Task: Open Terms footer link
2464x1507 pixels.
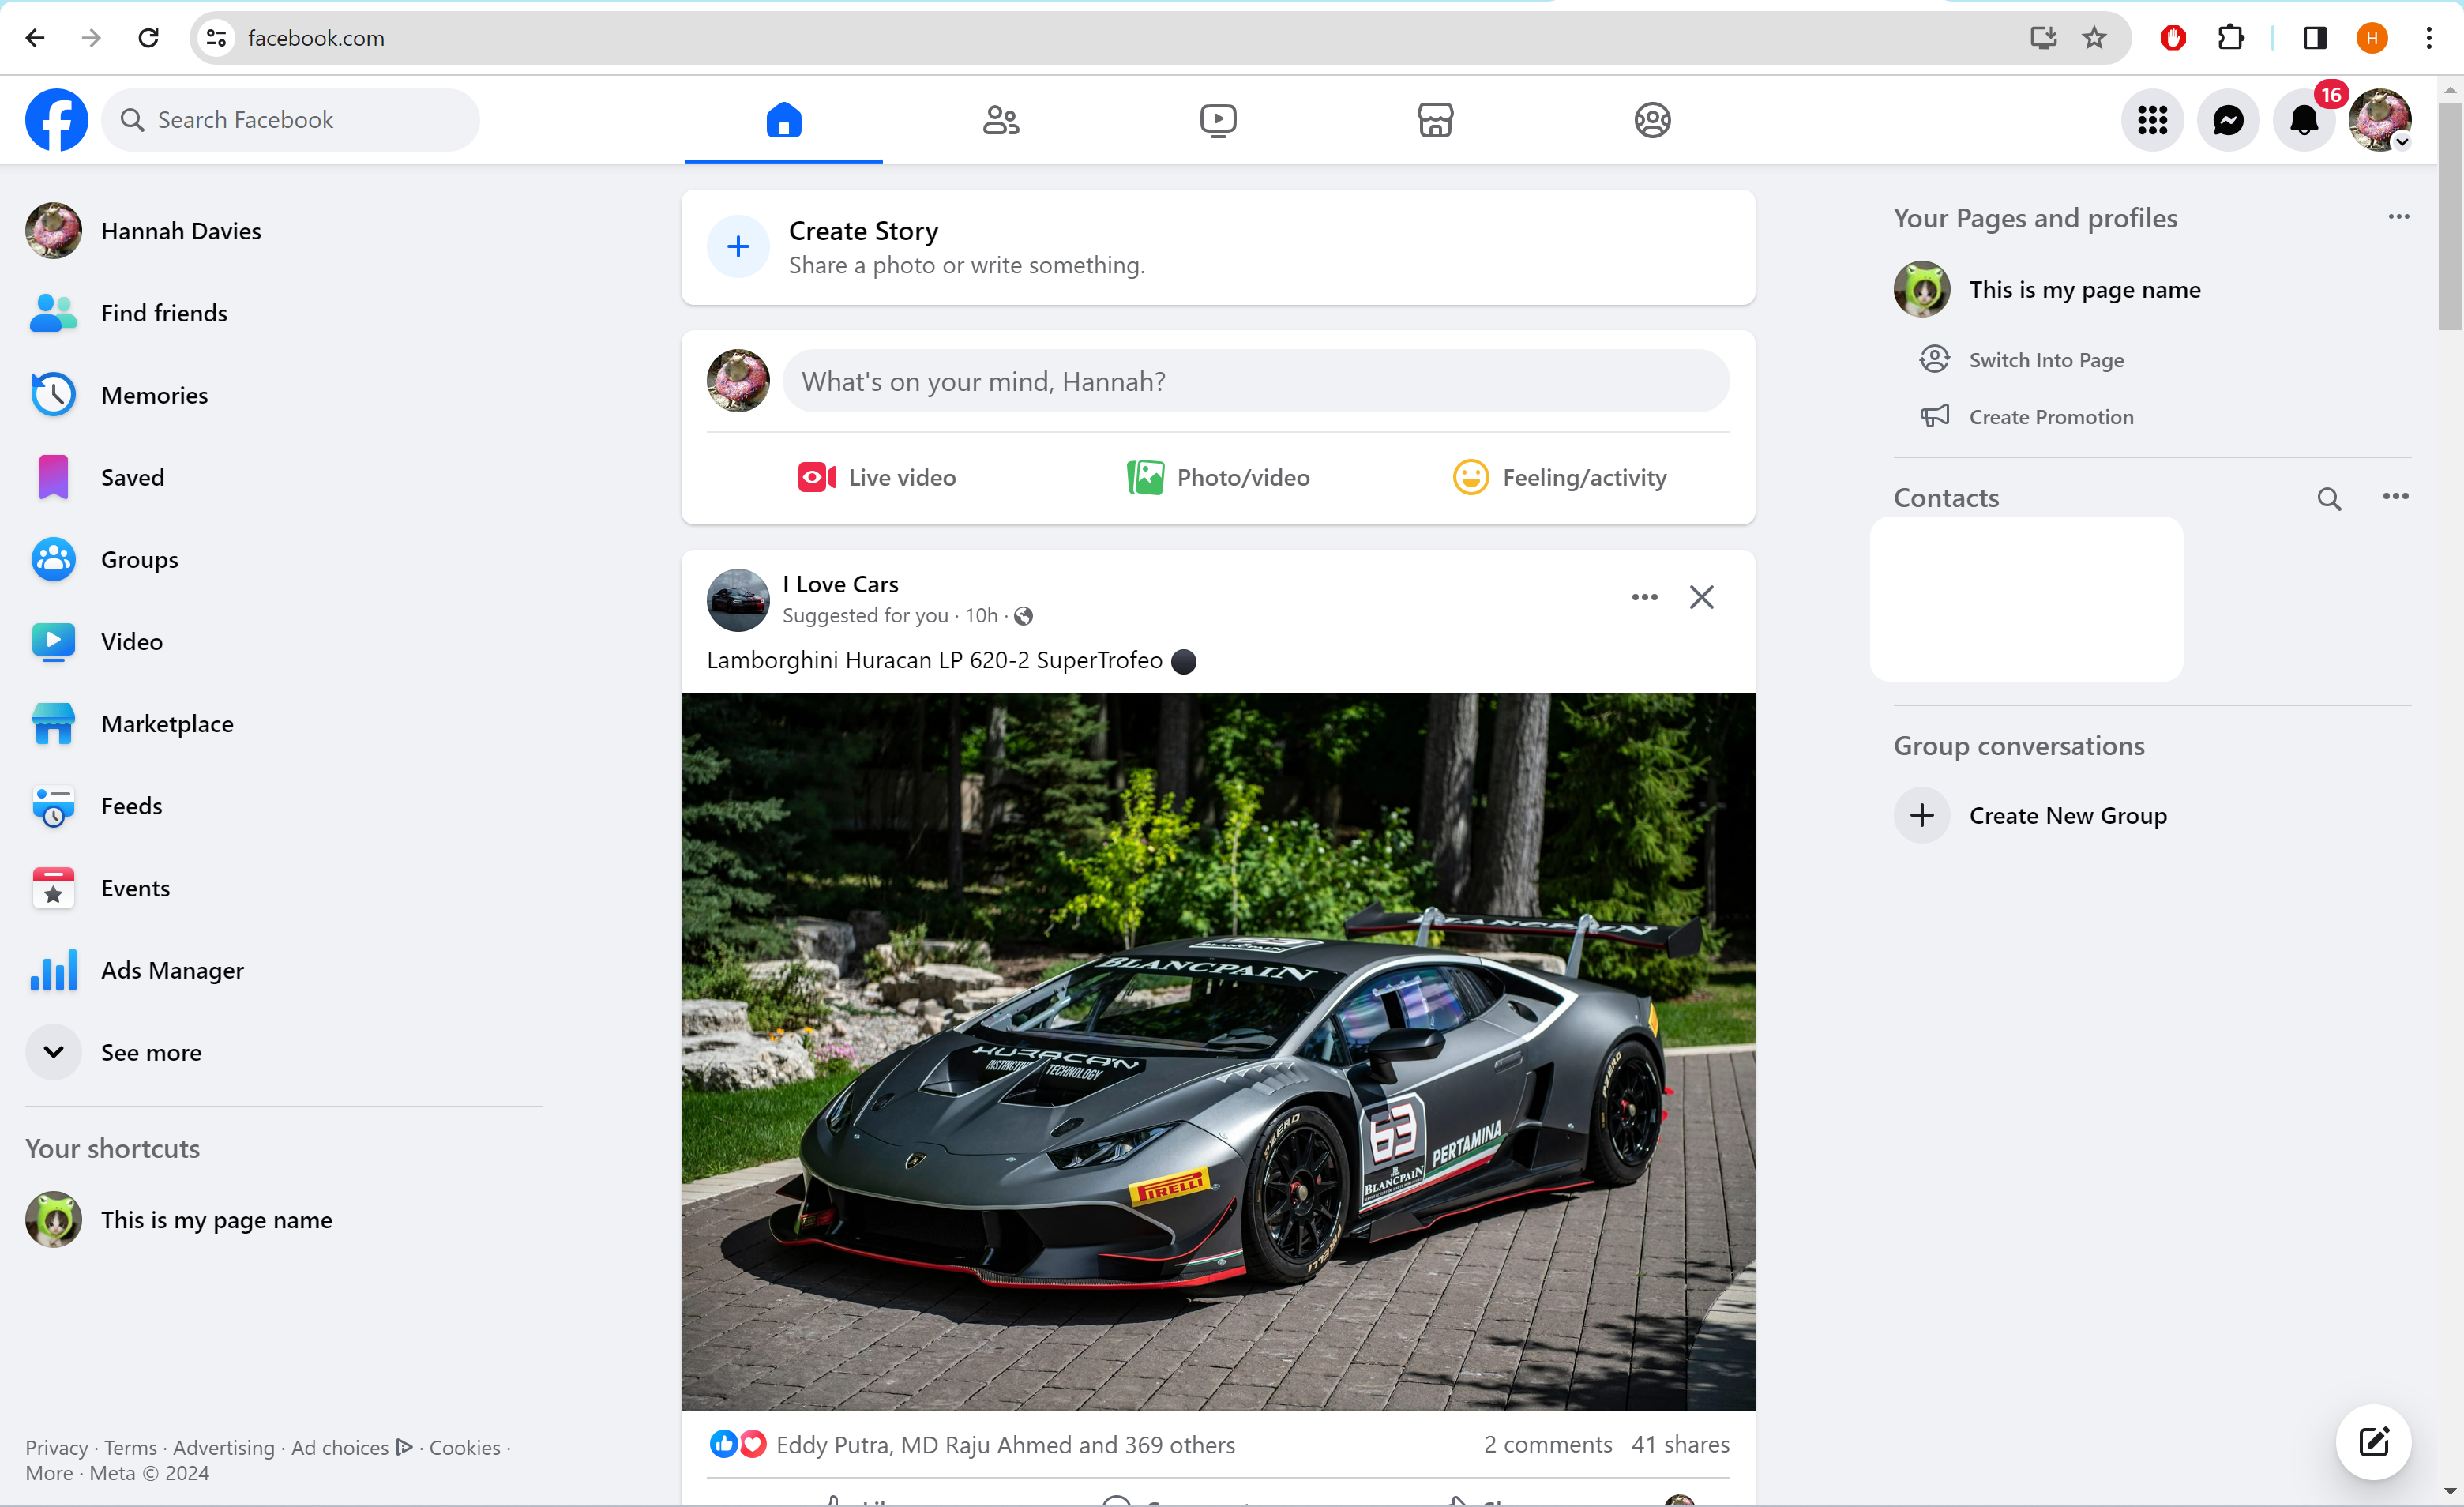Action: (130, 1447)
